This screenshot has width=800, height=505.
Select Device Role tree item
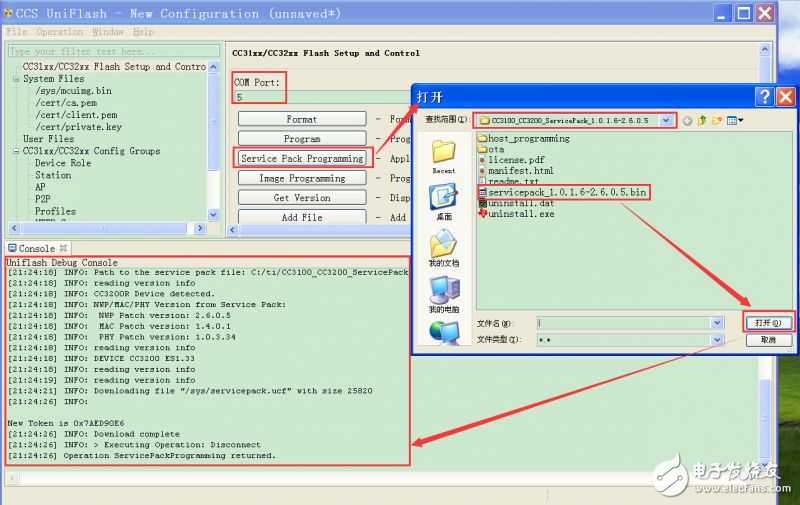click(x=63, y=163)
